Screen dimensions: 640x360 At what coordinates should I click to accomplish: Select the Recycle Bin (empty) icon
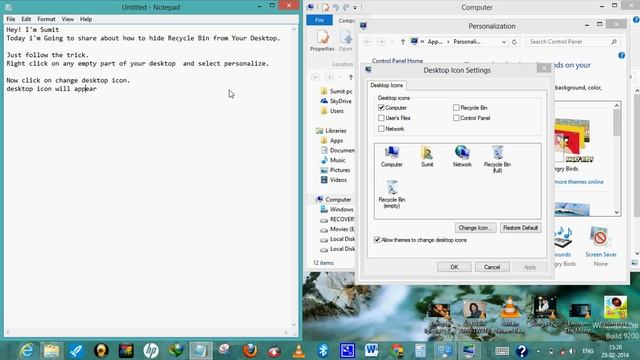click(391, 194)
